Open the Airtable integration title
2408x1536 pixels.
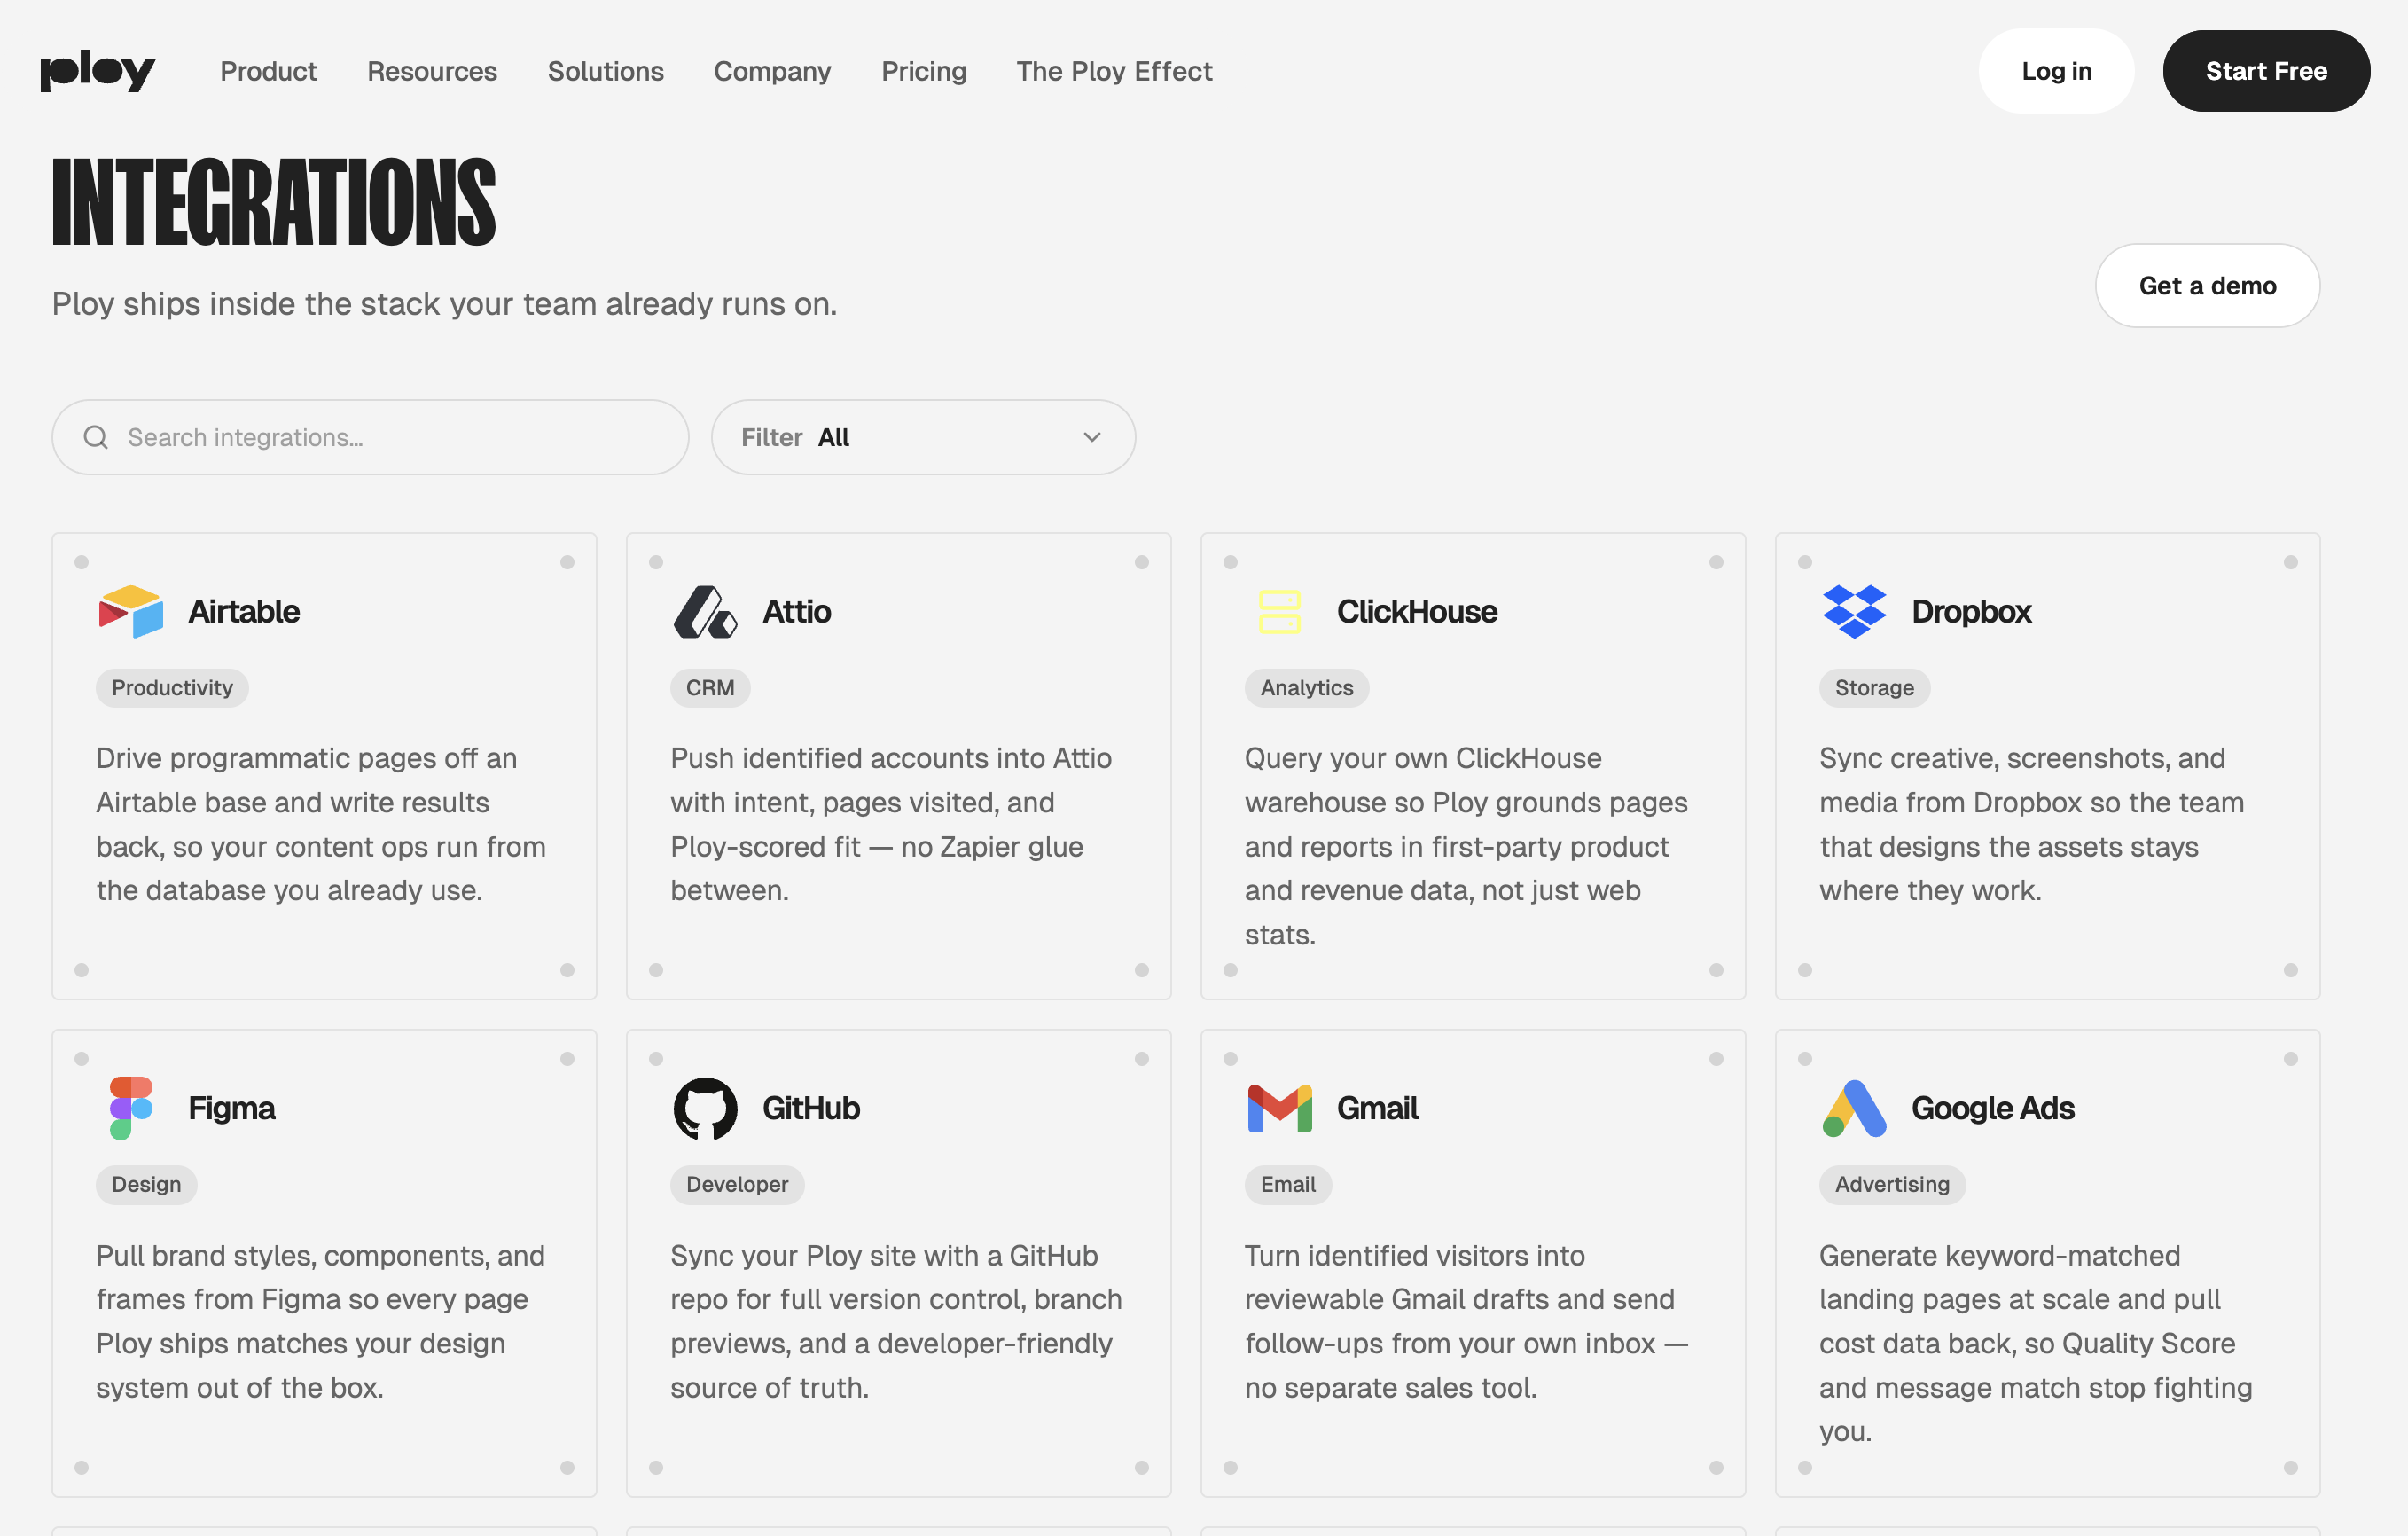pos(244,611)
